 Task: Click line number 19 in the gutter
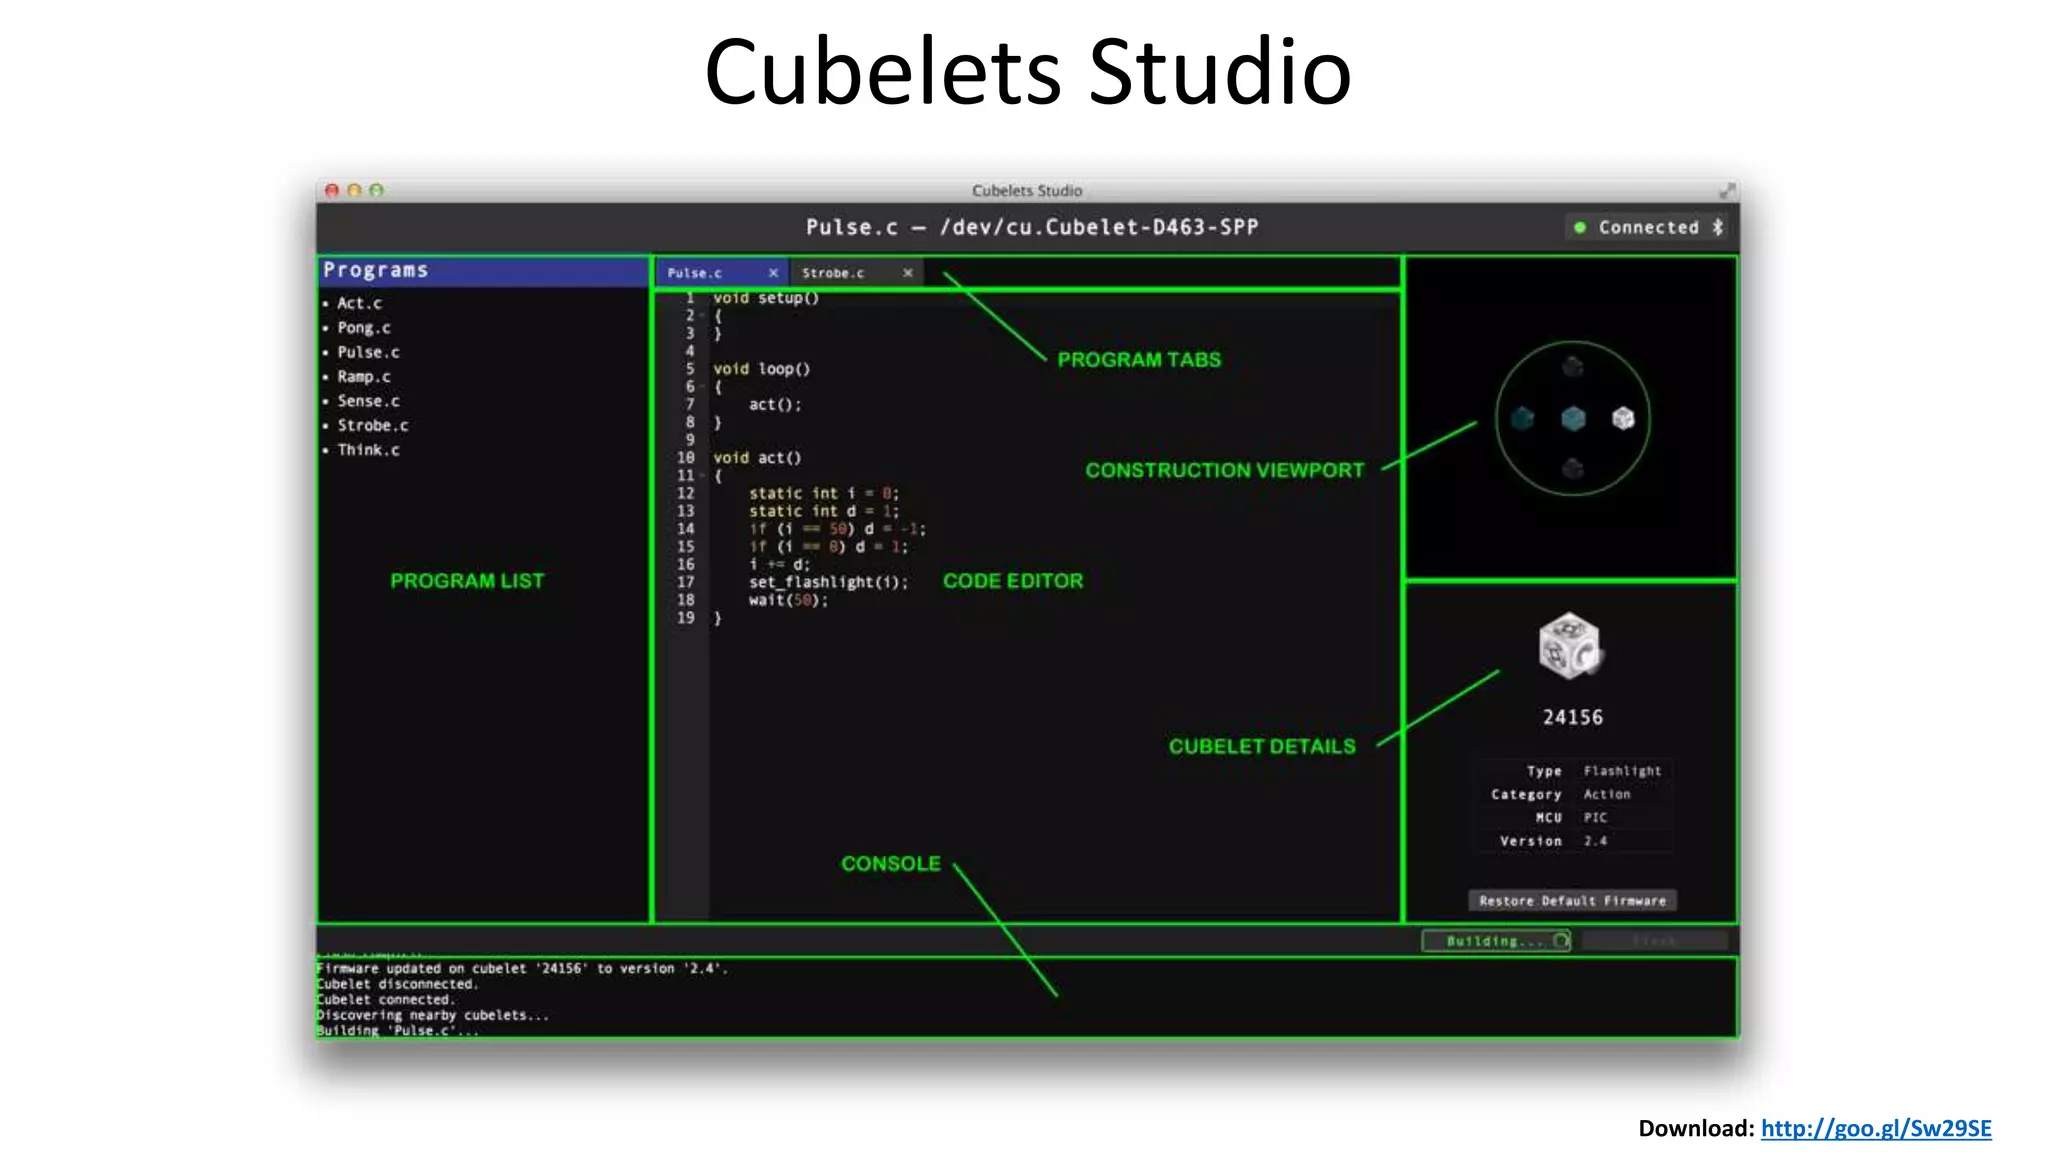click(x=685, y=618)
